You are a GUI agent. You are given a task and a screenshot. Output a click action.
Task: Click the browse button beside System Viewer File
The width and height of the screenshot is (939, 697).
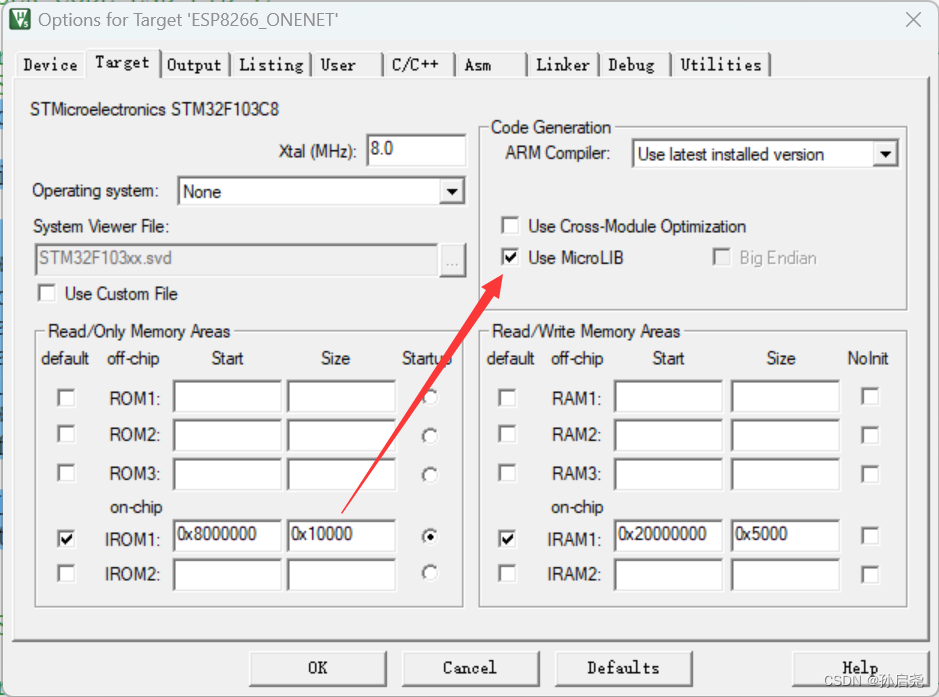point(452,260)
